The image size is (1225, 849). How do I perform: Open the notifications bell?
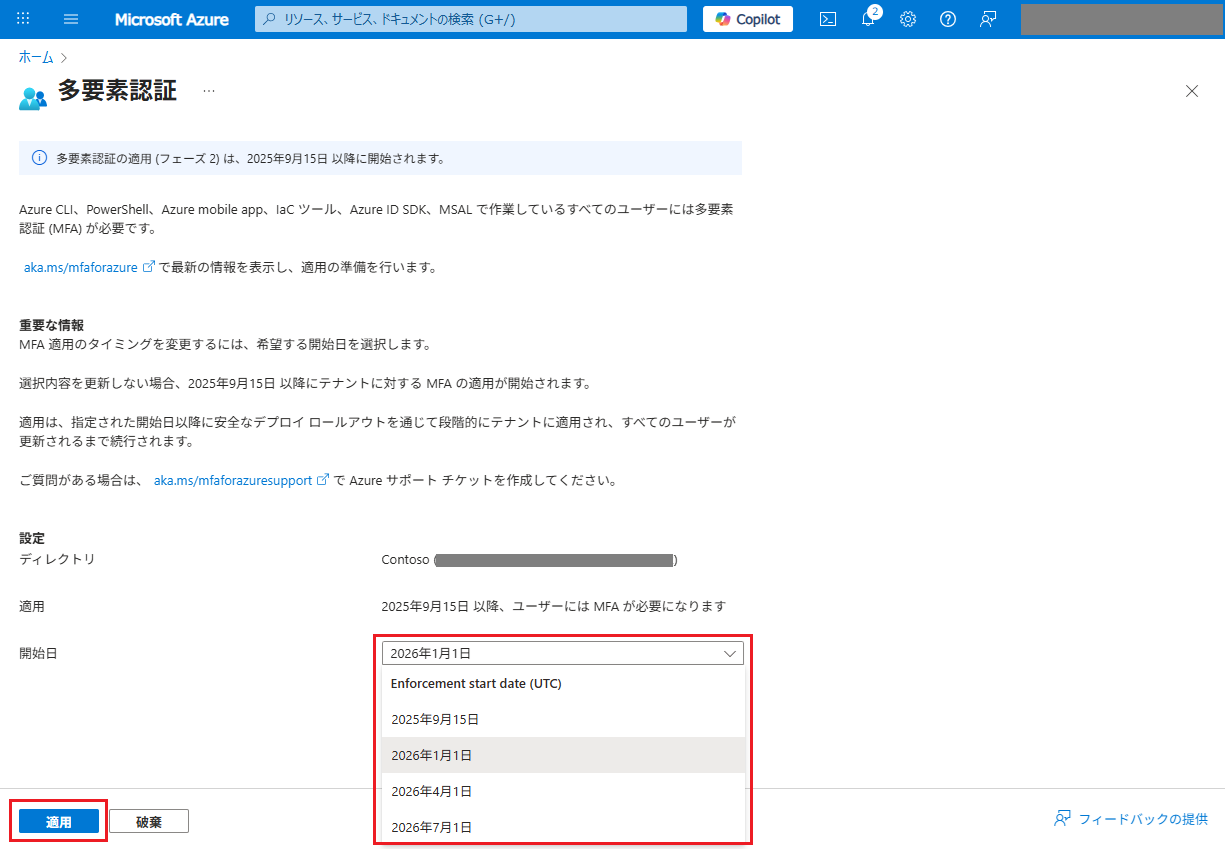(x=867, y=18)
